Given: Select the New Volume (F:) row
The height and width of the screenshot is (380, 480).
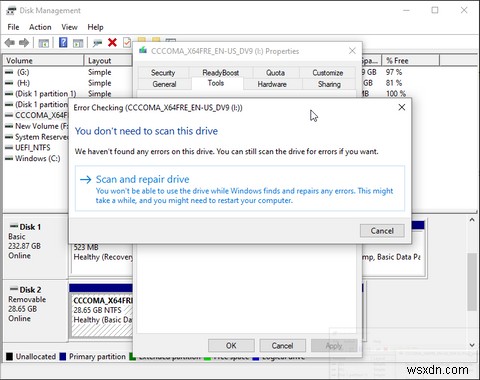Looking at the screenshot, I should 36,126.
